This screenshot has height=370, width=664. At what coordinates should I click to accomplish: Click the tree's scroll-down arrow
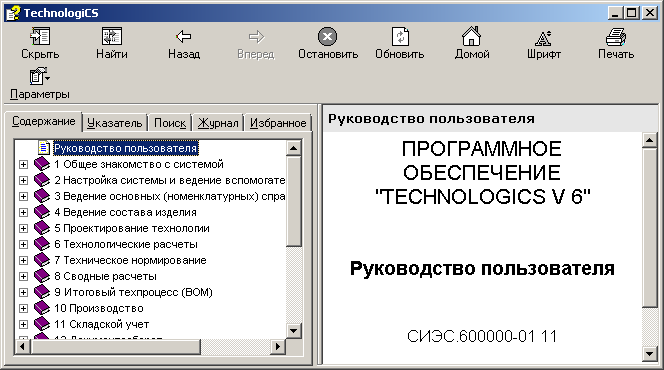pos(293,331)
